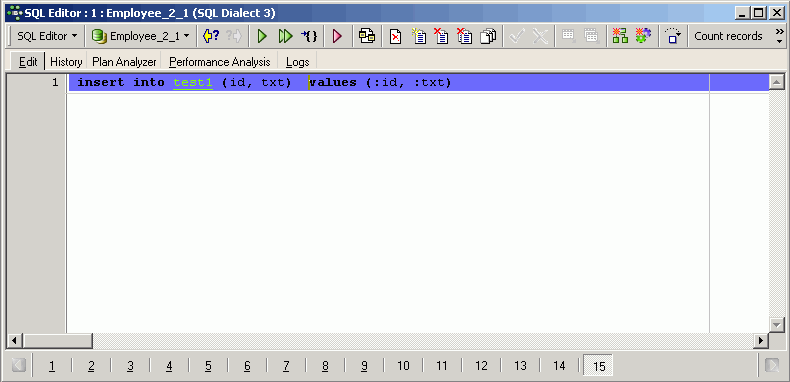Screen dimensions: 790x382
Task: Expand the toolbar overflow chevron
Action: coord(779,36)
